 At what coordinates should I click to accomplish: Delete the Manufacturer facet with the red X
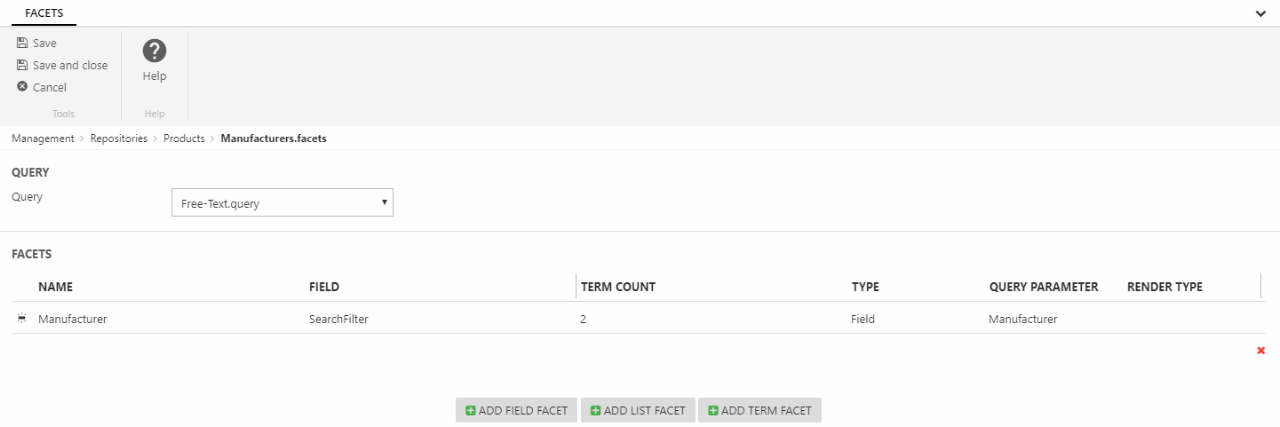[1260, 350]
